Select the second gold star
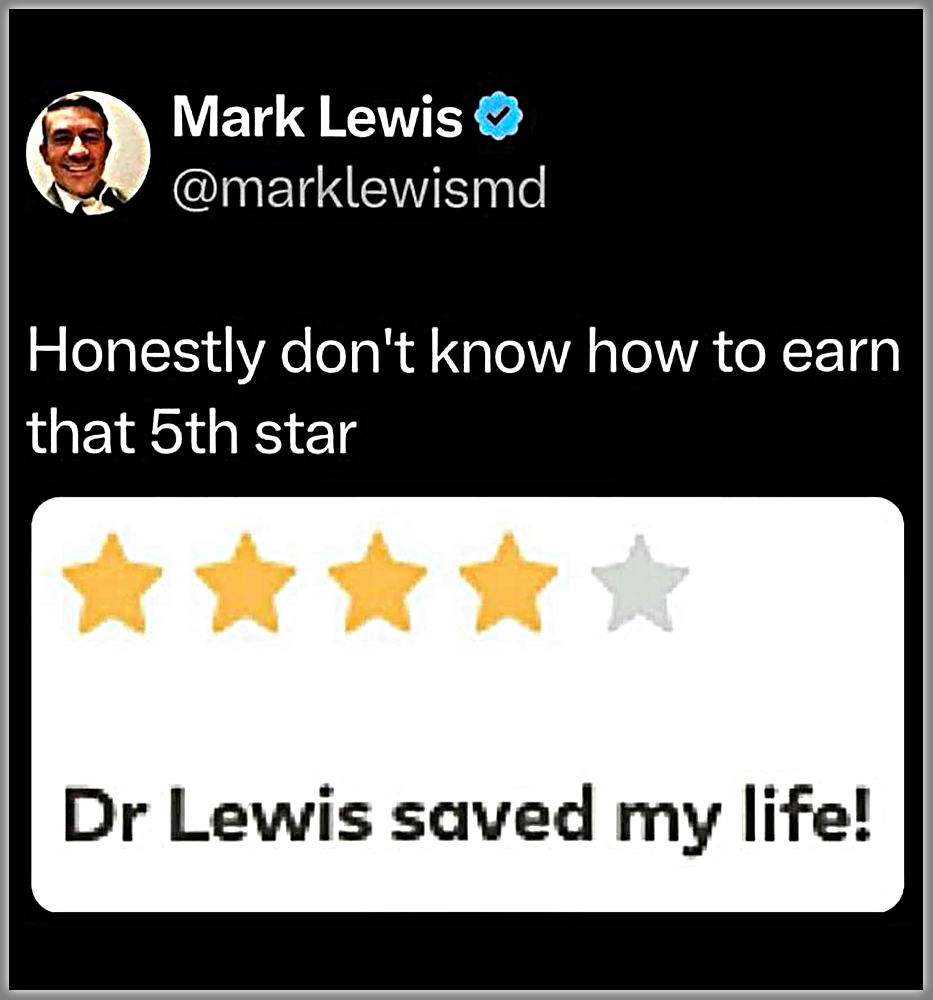 (x=246, y=584)
